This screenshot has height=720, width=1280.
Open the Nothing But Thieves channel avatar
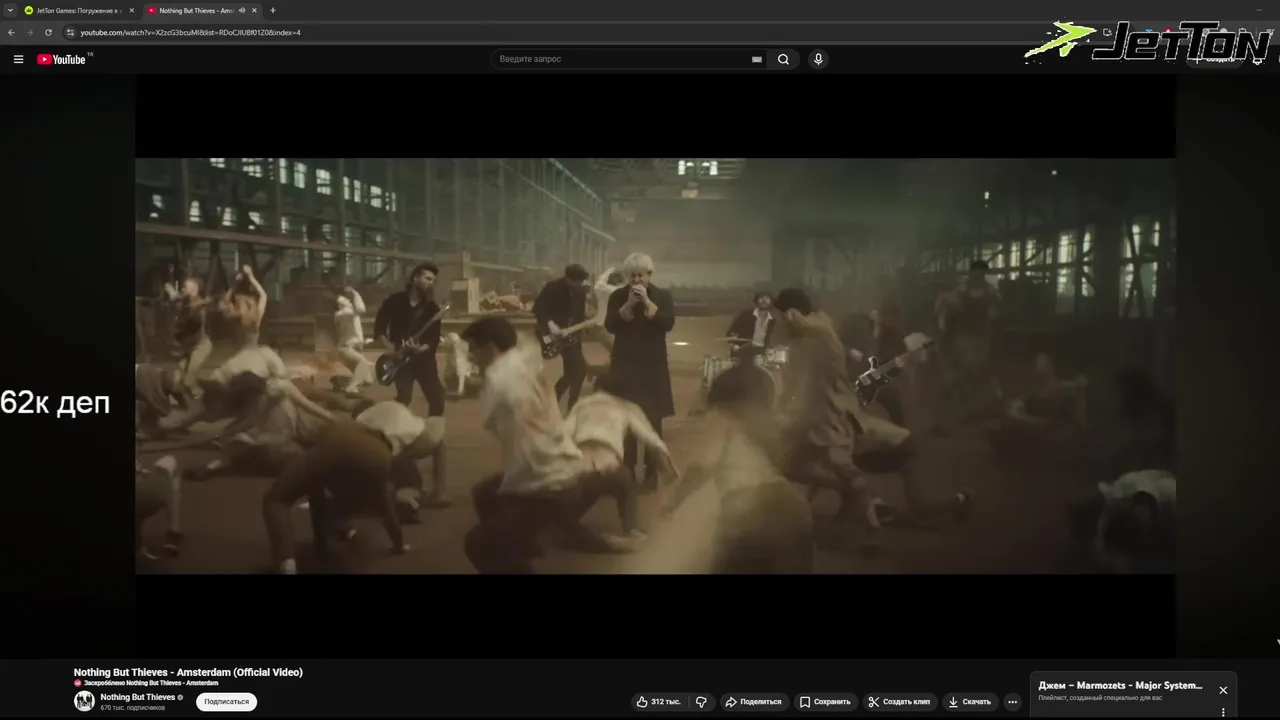84,701
